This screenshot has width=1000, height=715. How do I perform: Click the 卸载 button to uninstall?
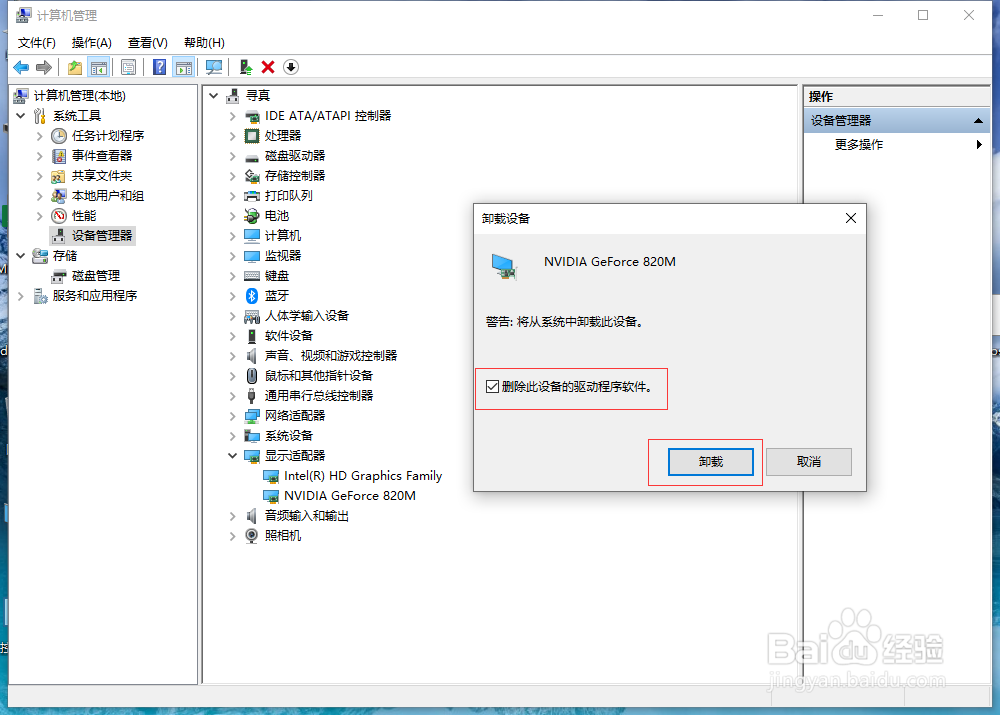click(710, 462)
